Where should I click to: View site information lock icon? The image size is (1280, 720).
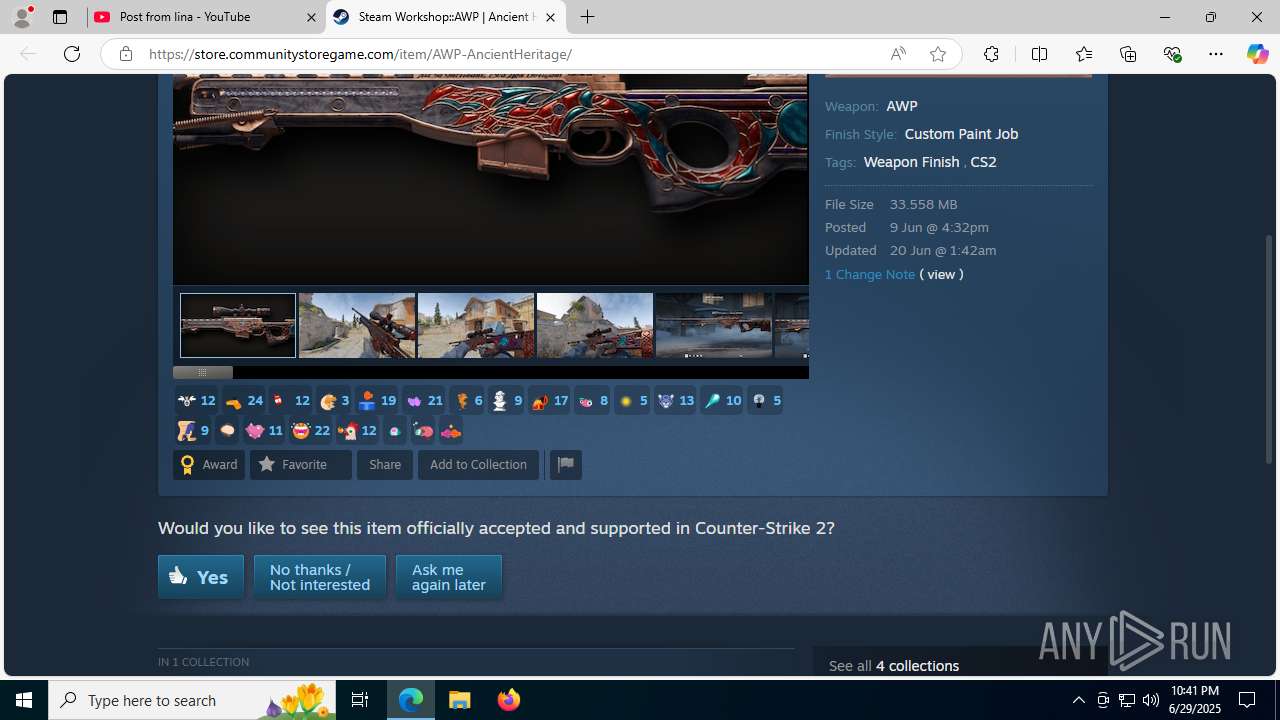(x=126, y=54)
